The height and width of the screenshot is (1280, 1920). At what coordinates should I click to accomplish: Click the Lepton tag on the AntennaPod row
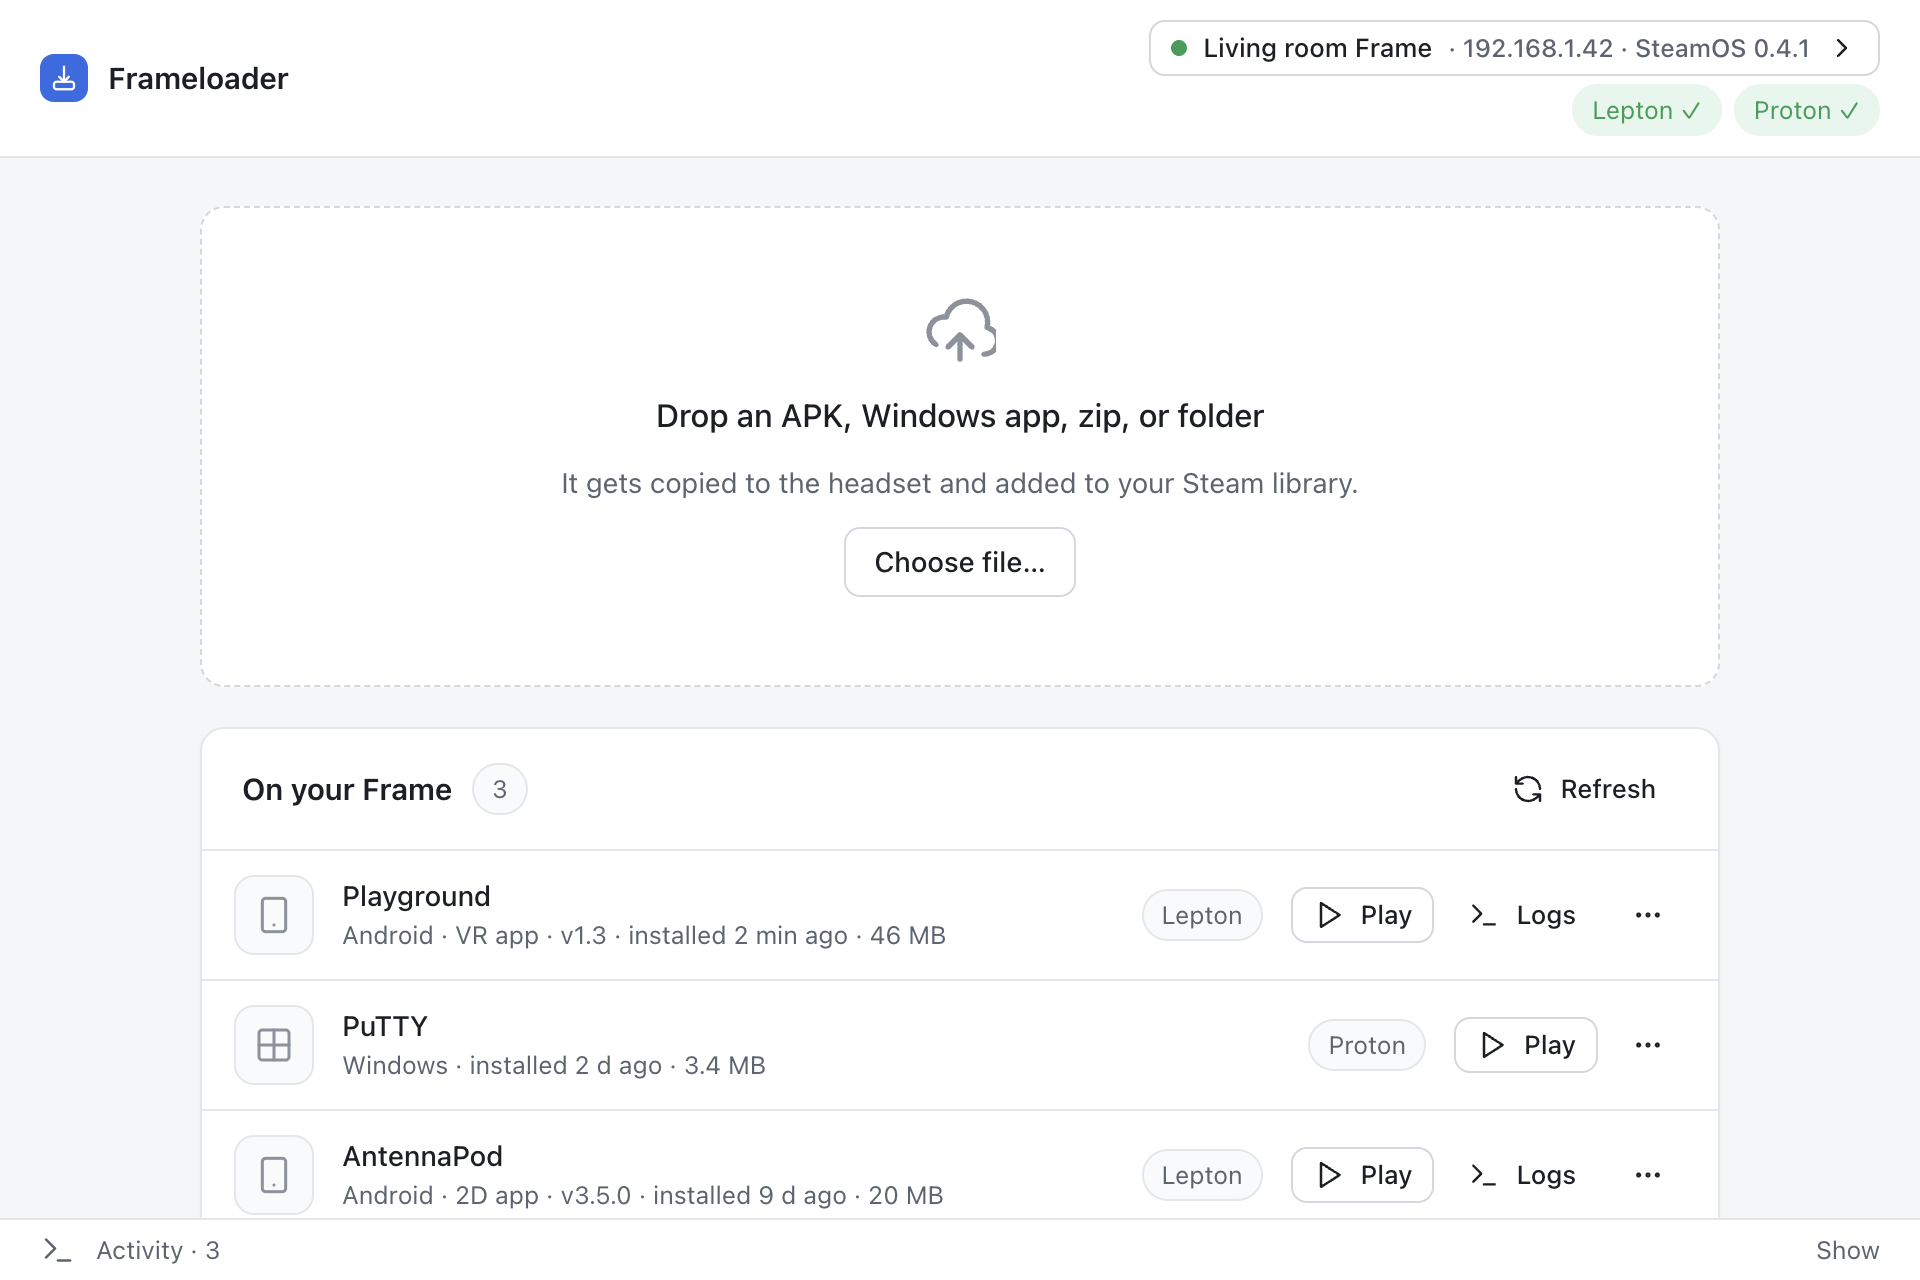click(x=1202, y=1175)
